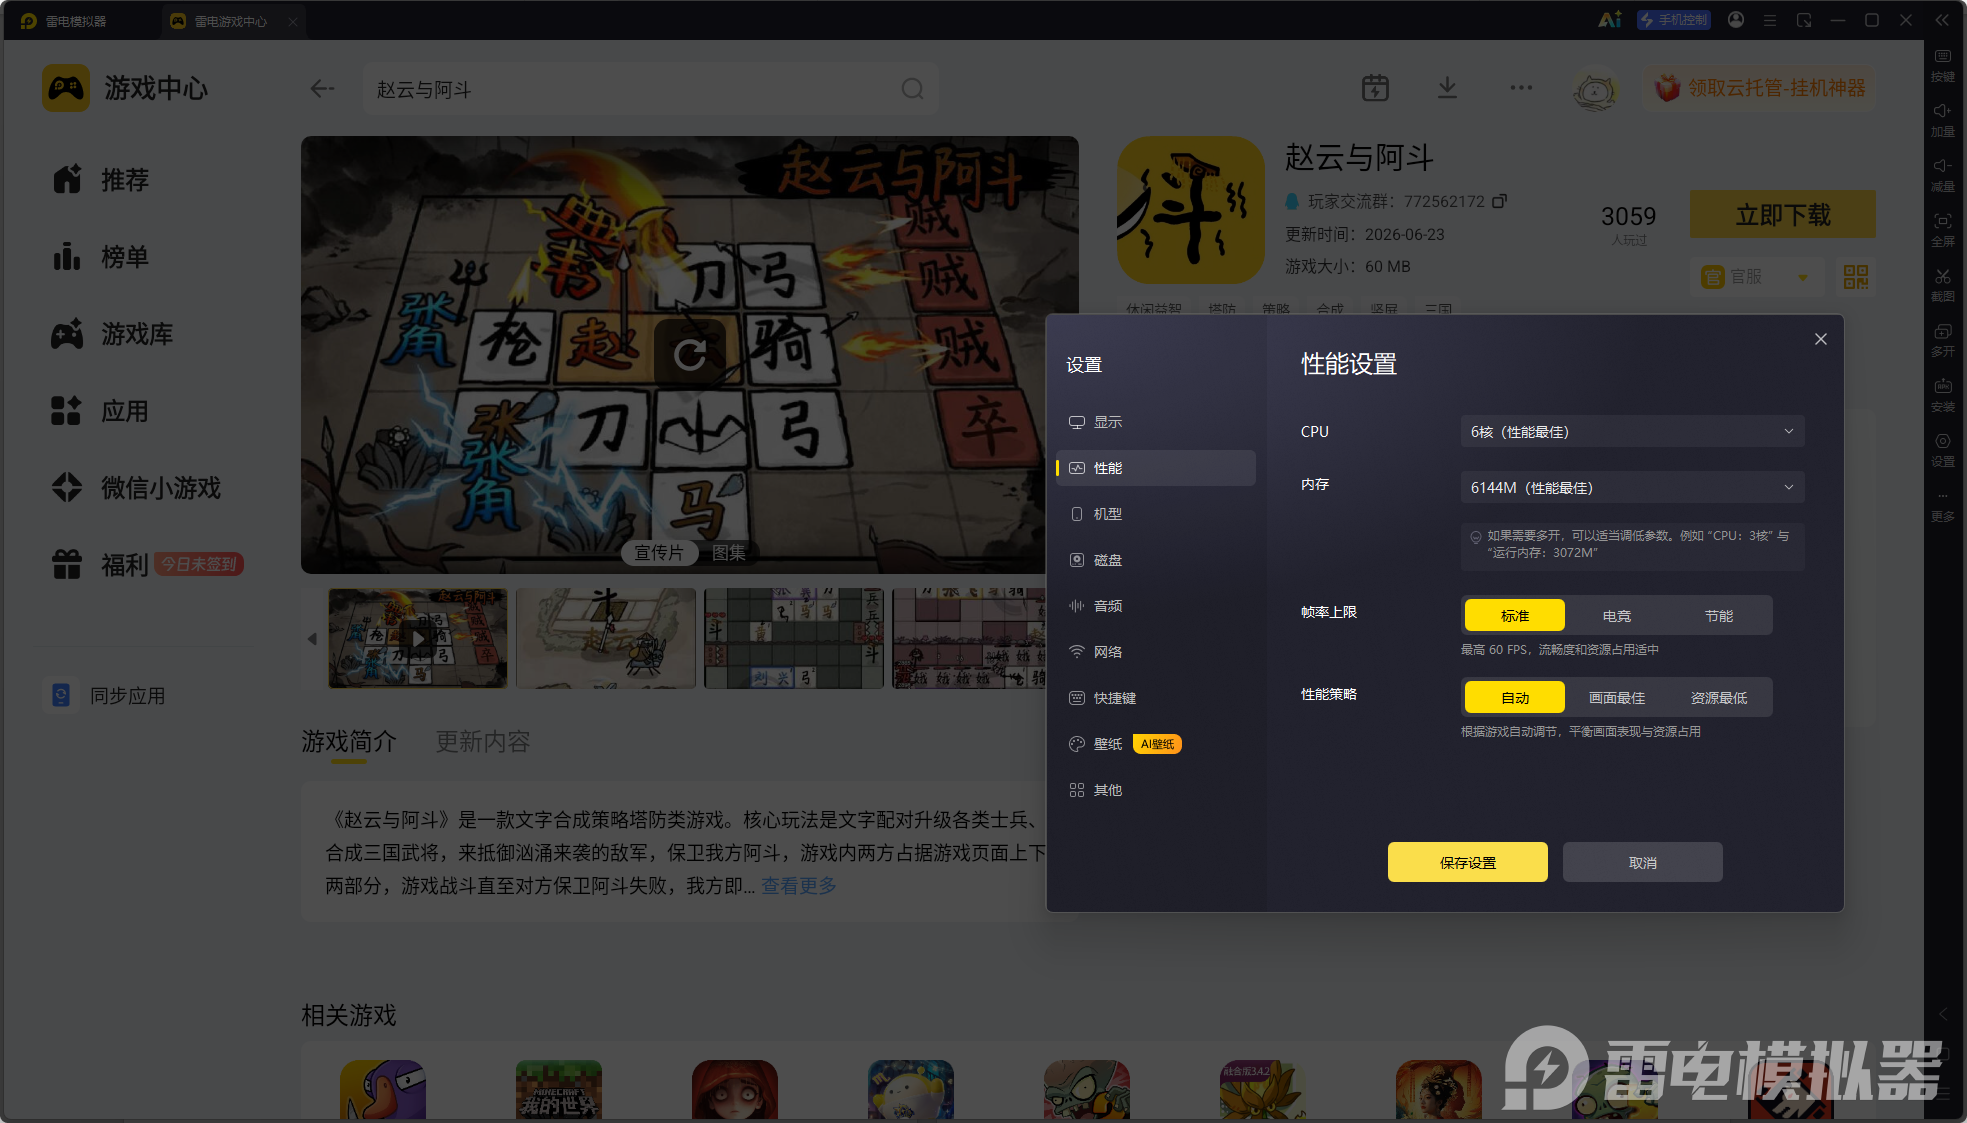Expand the CPU cores dropdown
The height and width of the screenshot is (1123, 1967).
(x=1632, y=432)
